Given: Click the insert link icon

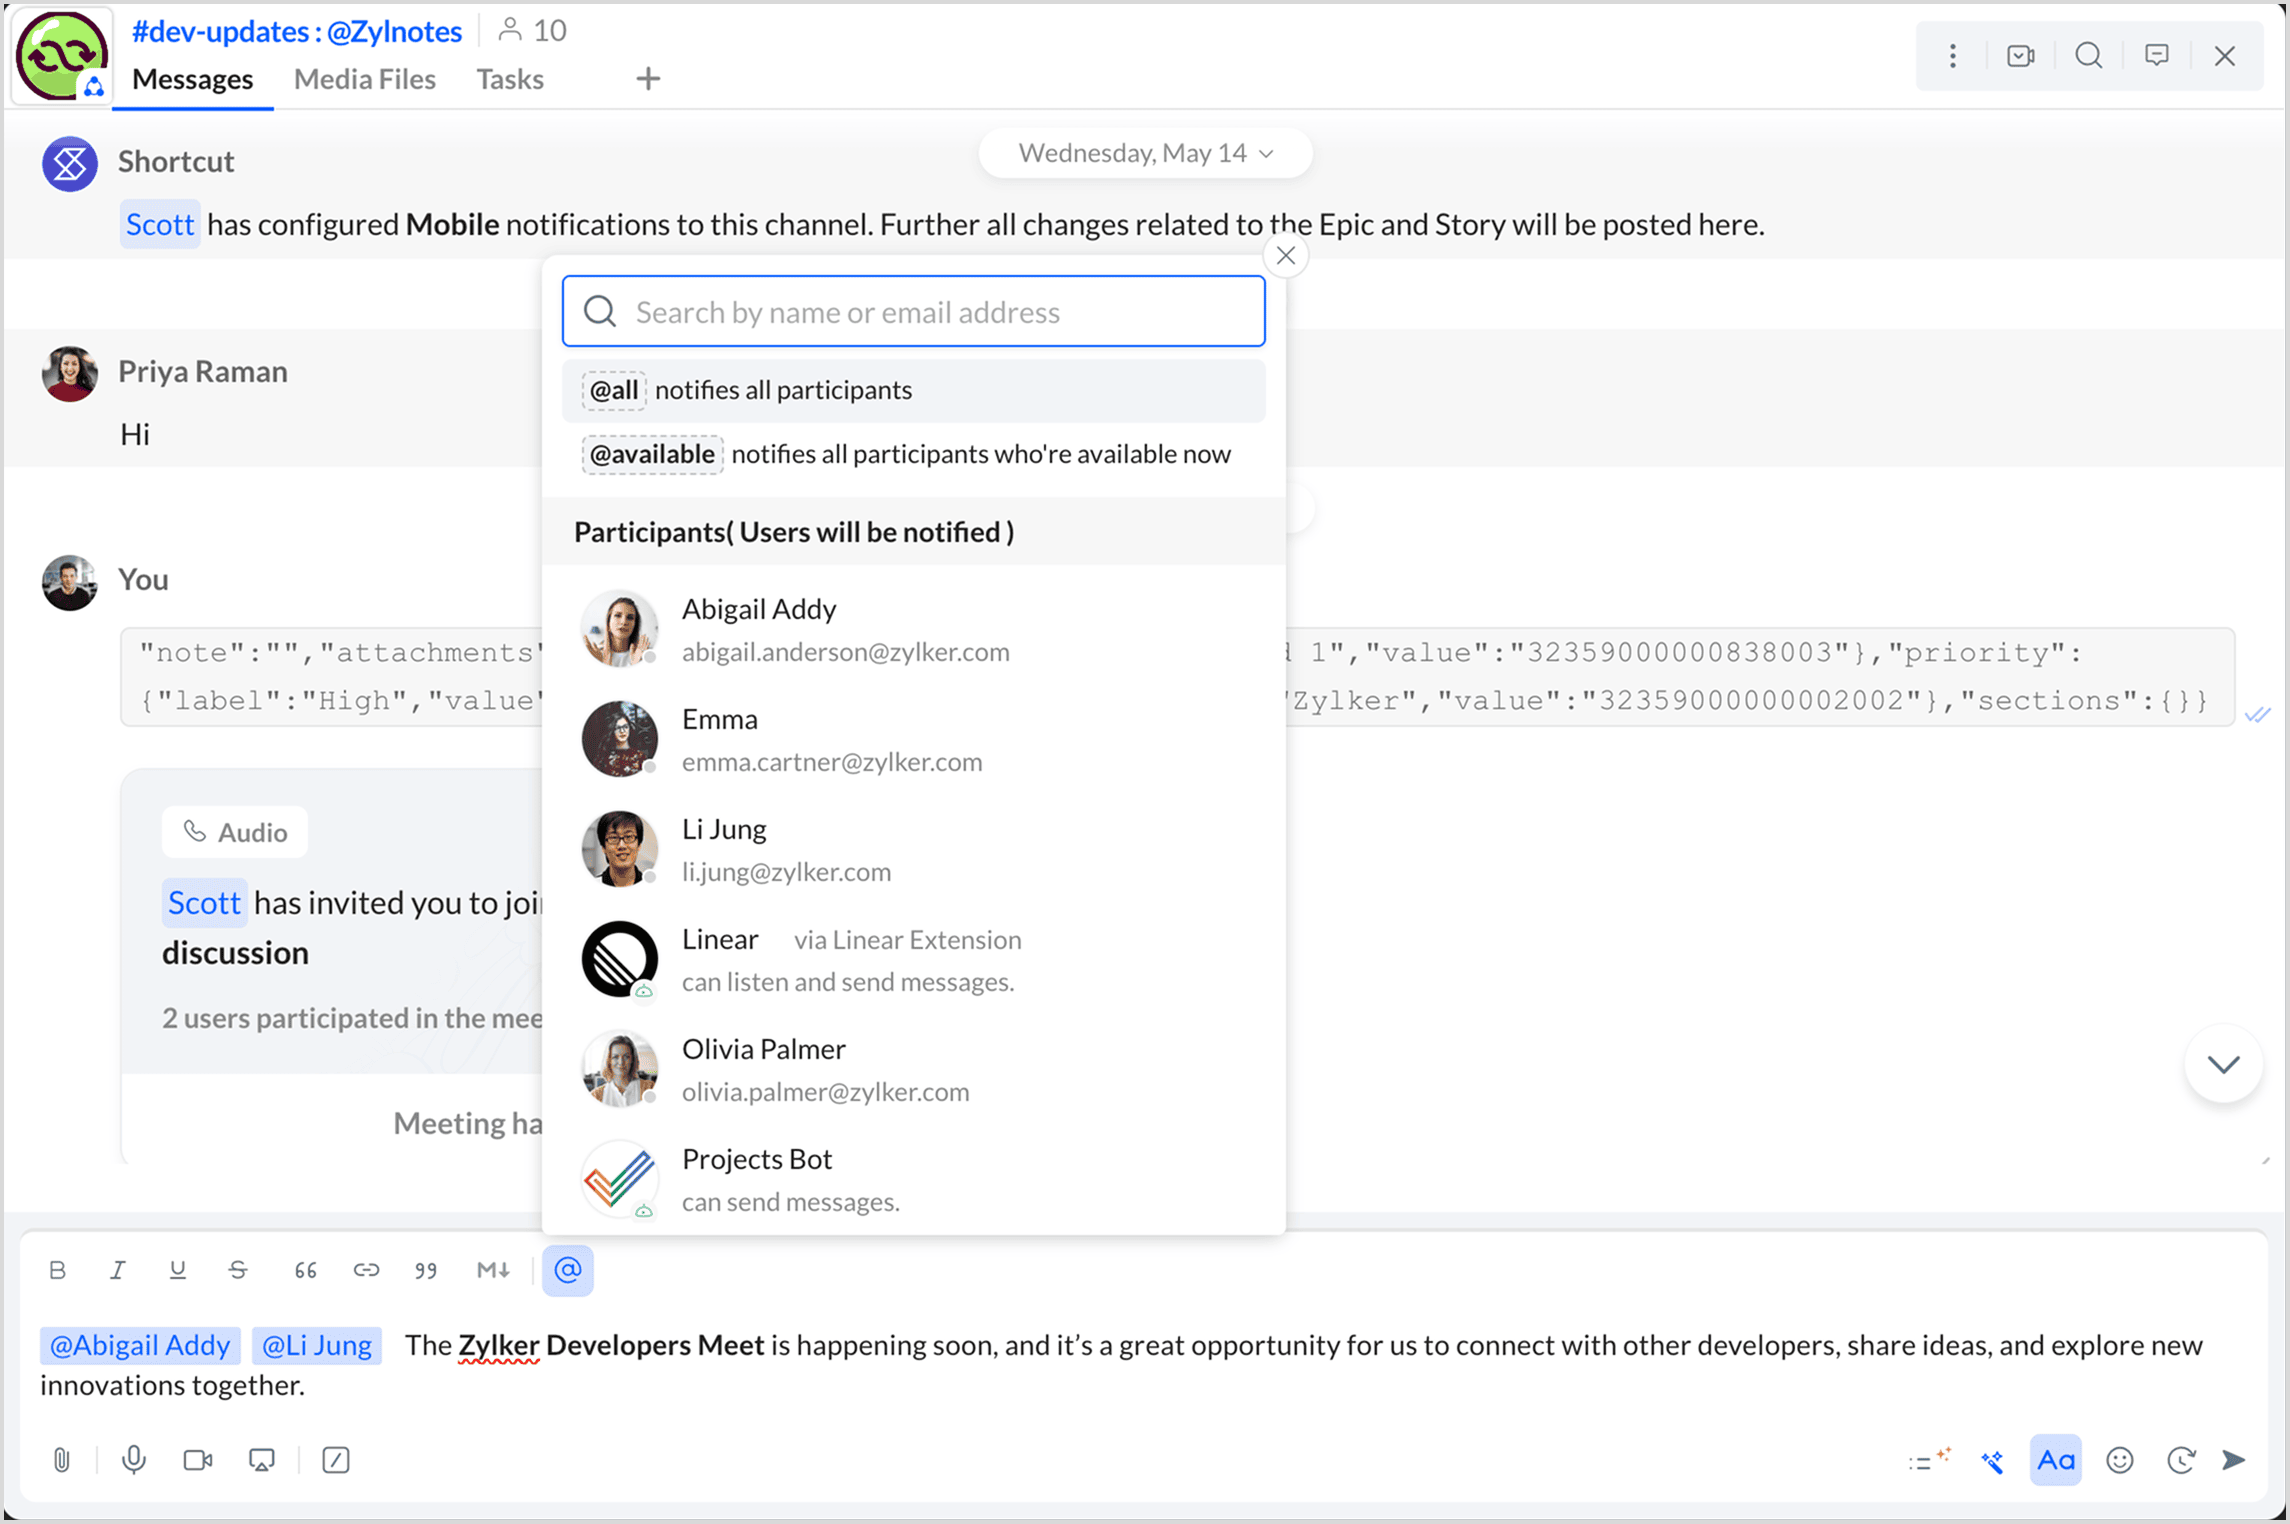Looking at the screenshot, I should pyautogui.click(x=366, y=1270).
